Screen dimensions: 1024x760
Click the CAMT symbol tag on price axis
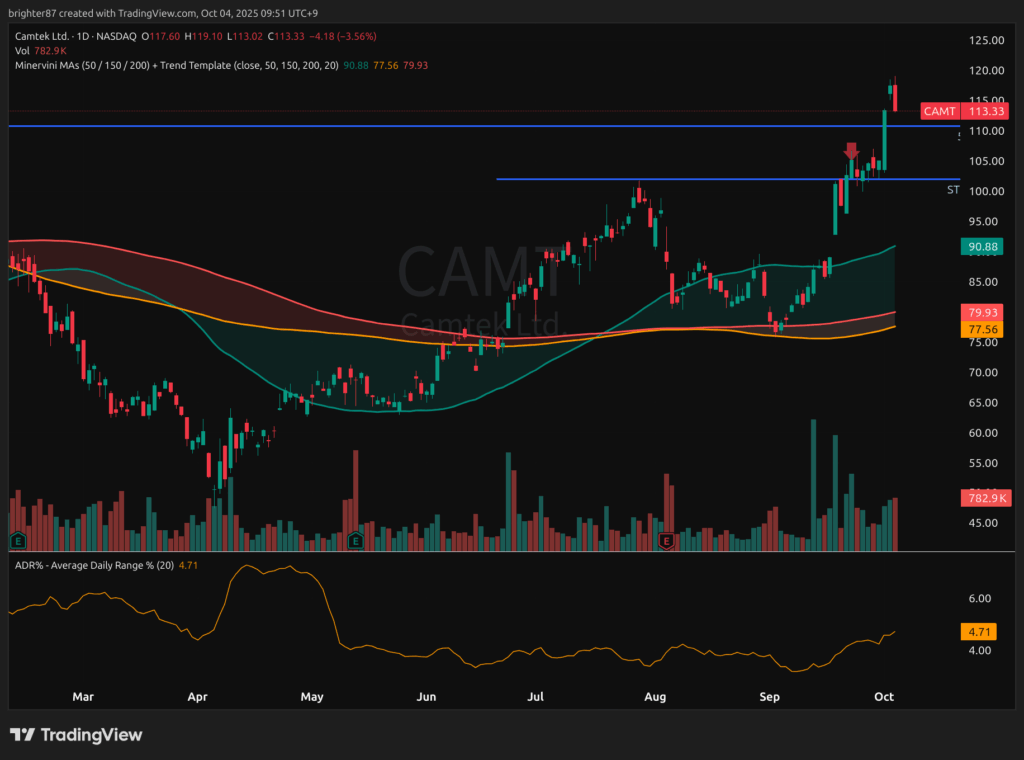[x=940, y=111]
